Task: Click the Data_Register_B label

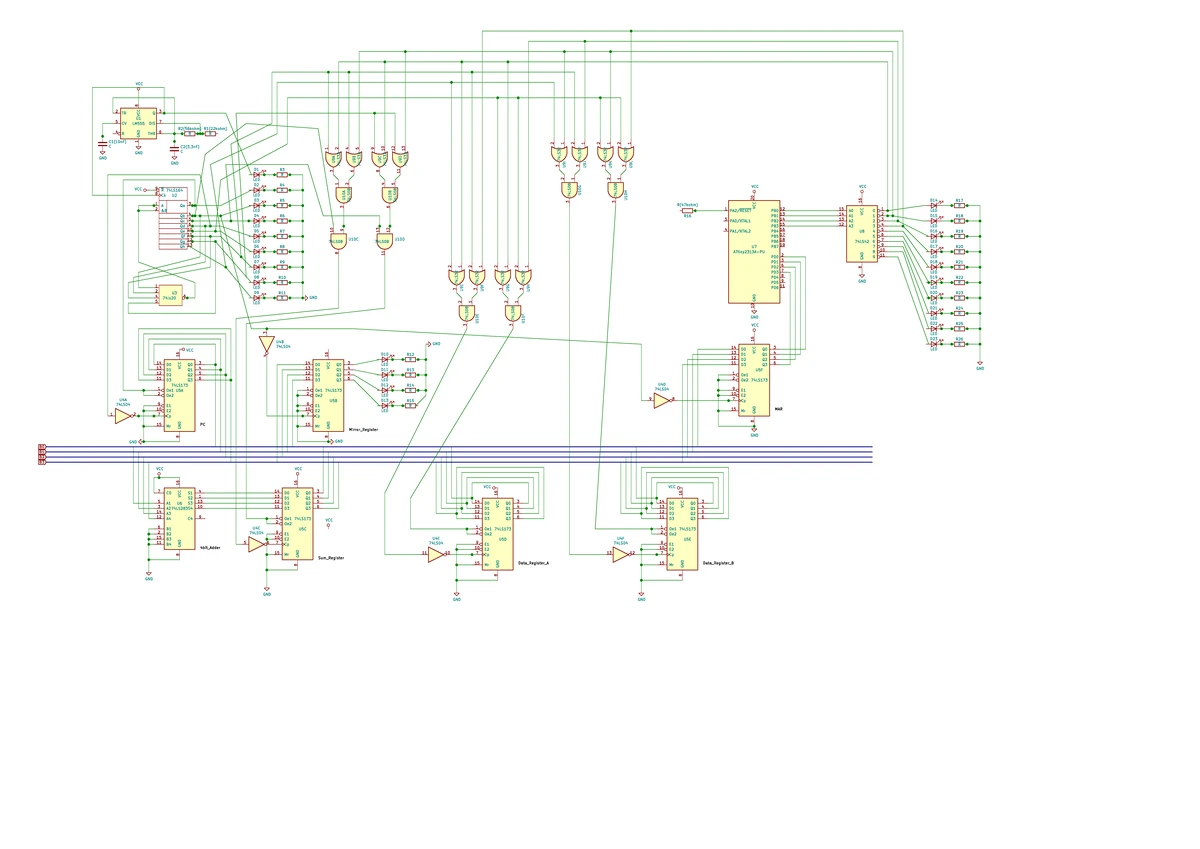Action: click(x=719, y=564)
